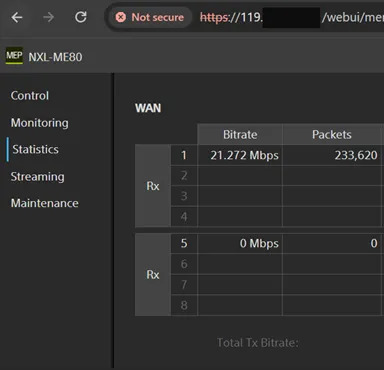
Task: Click the MEP logo icon
Action: tap(14, 56)
